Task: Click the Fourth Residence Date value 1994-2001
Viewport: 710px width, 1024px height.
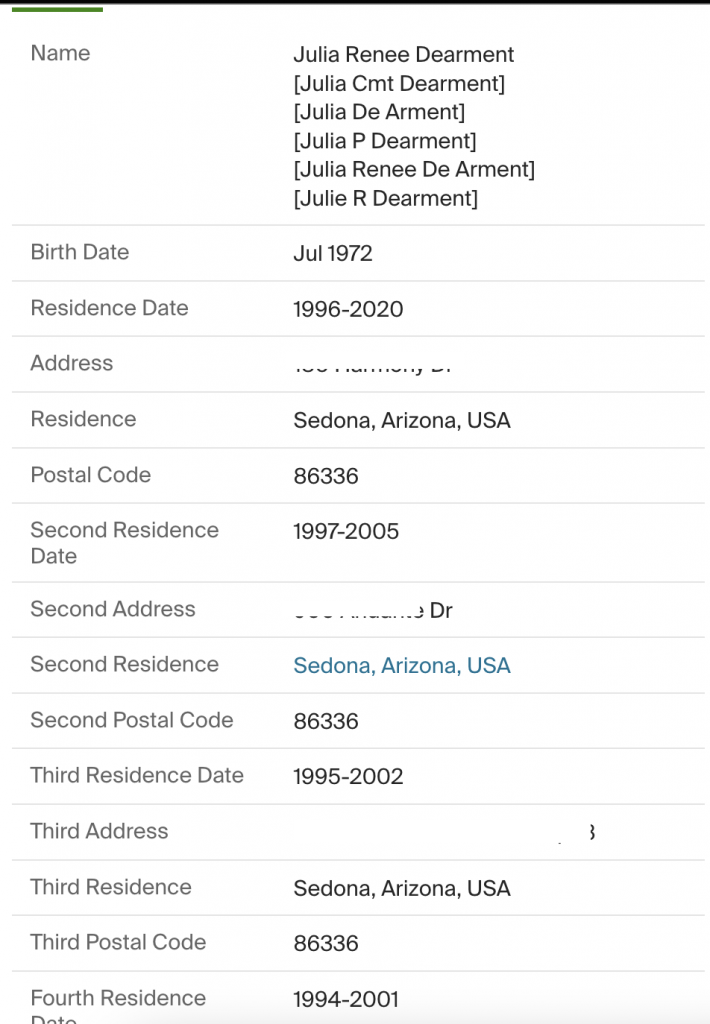Action: (x=345, y=999)
